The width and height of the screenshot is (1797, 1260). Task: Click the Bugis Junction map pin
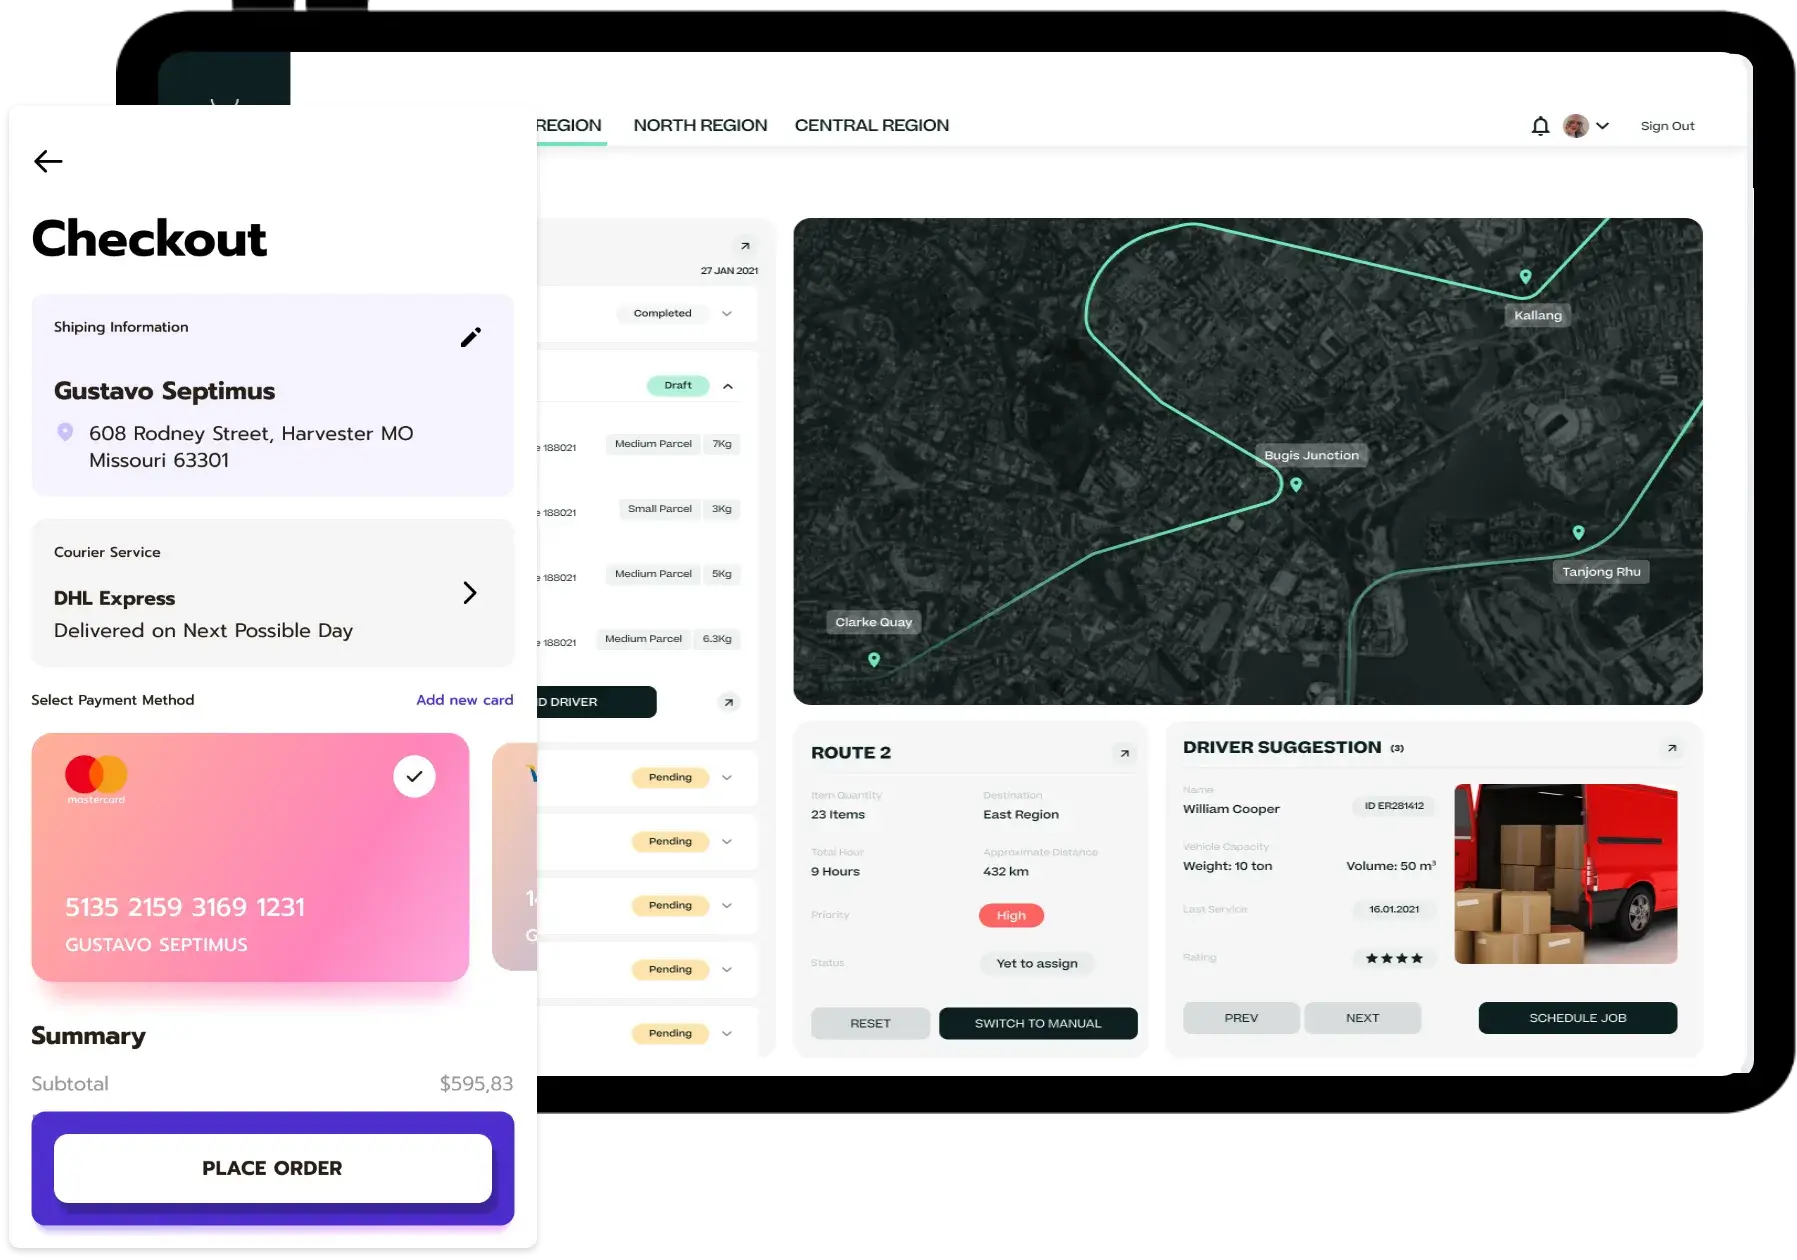pos(1296,485)
